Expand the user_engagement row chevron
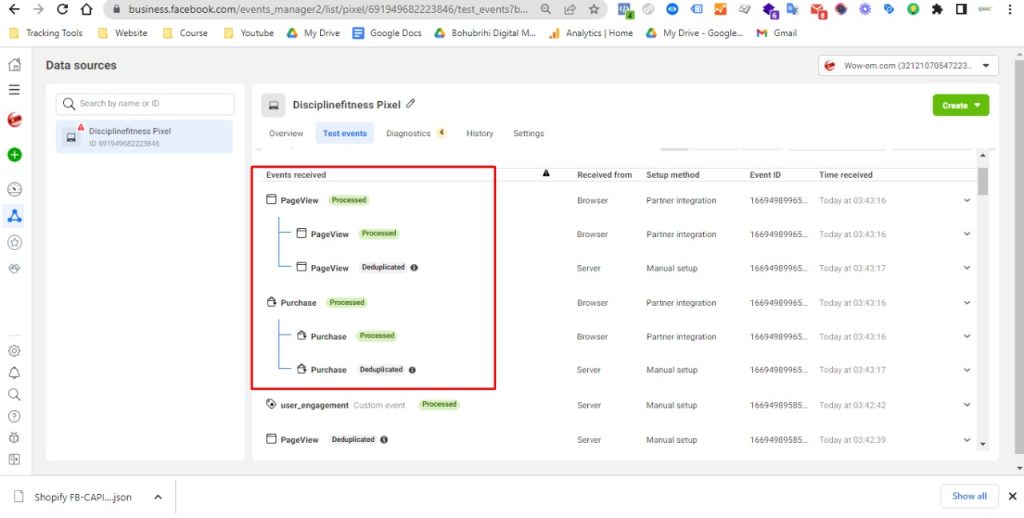This screenshot has height=518, width=1024. [967, 406]
